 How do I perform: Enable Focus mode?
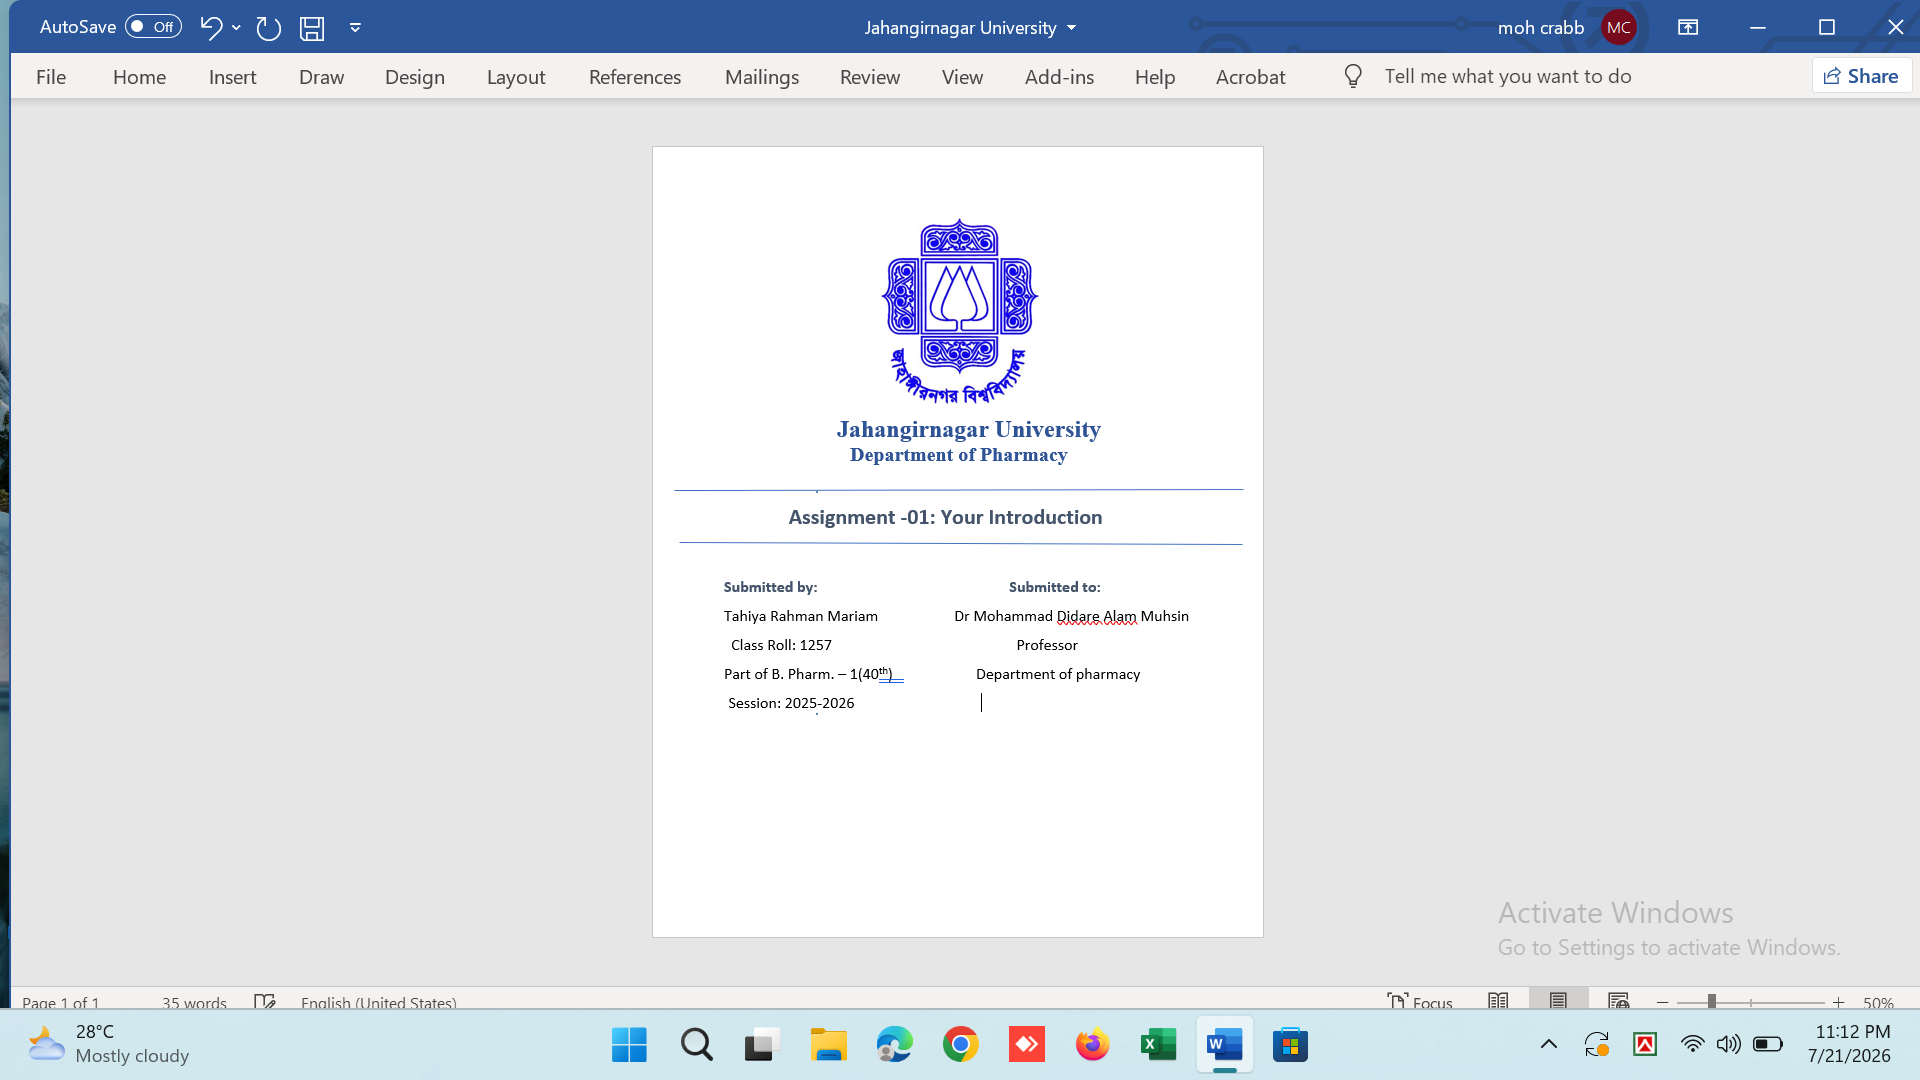point(1419,1001)
